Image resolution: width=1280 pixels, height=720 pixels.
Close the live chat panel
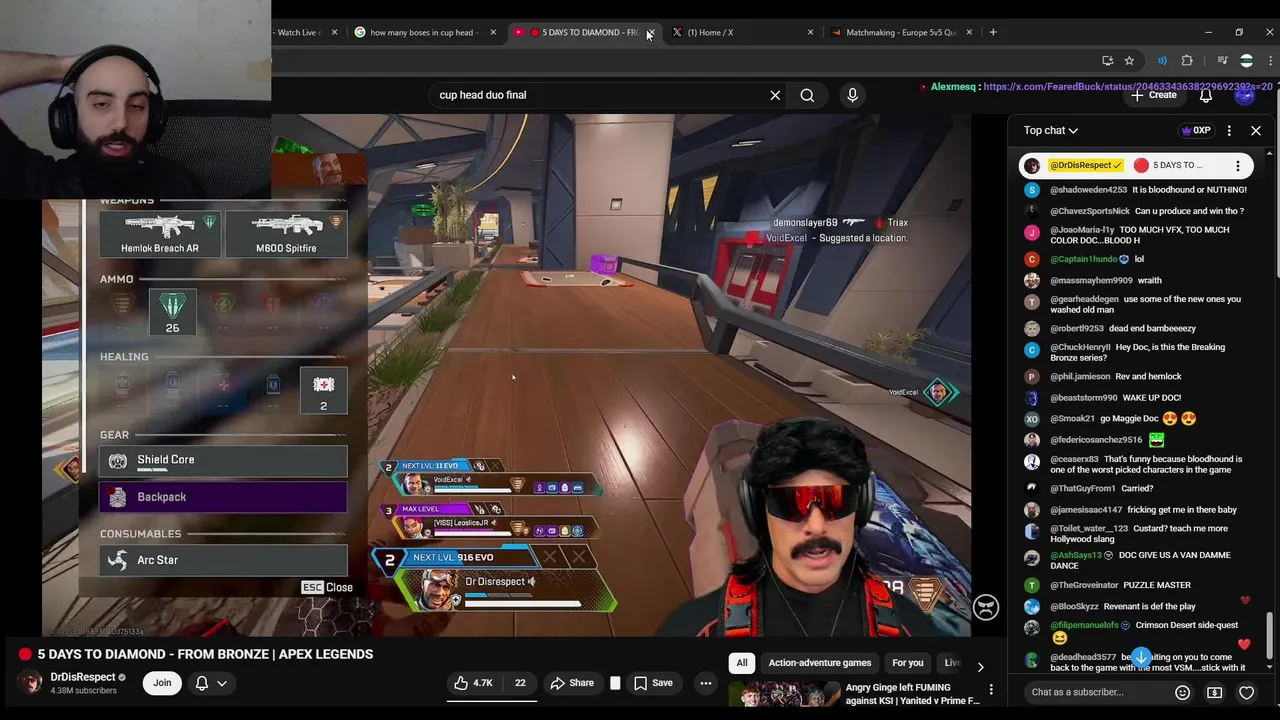(1256, 130)
